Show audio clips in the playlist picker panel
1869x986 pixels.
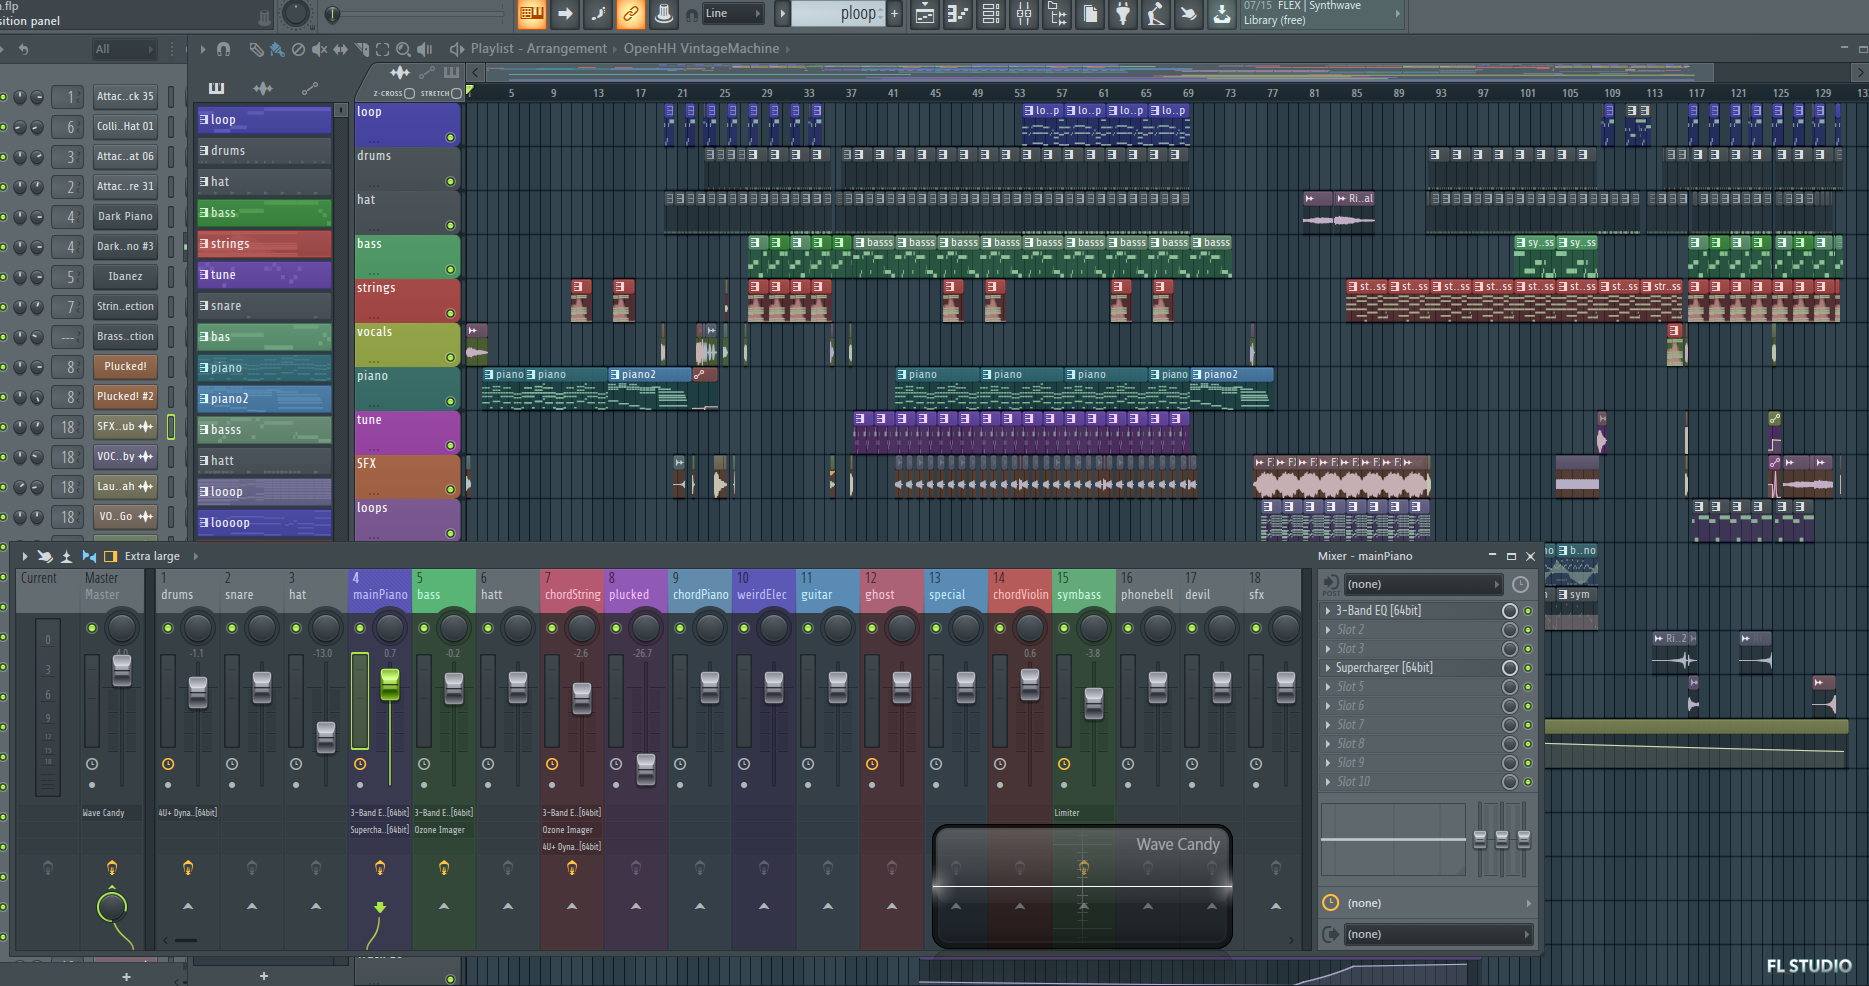[x=263, y=88]
